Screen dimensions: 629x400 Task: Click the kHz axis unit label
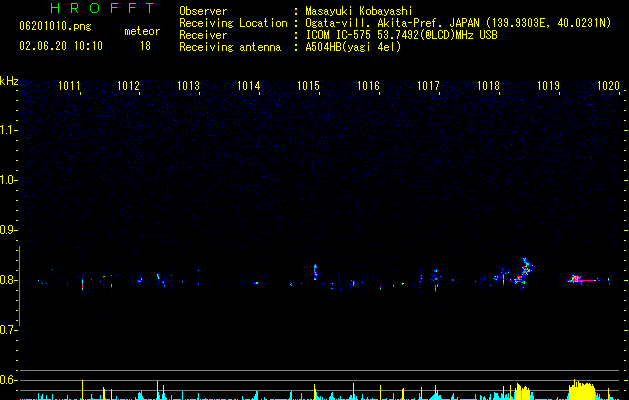tap(9, 81)
